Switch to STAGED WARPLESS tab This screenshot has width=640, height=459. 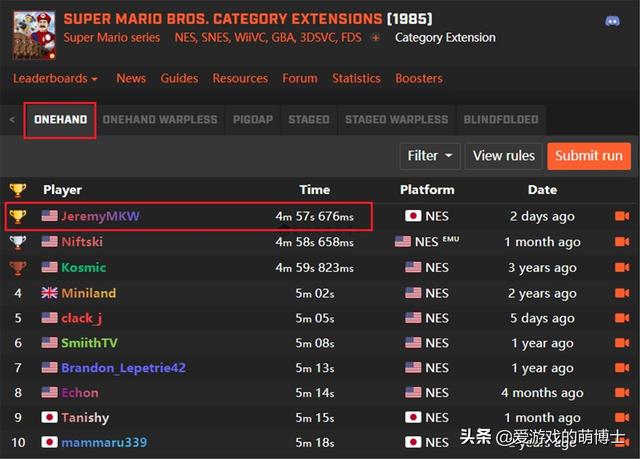click(396, 120)
